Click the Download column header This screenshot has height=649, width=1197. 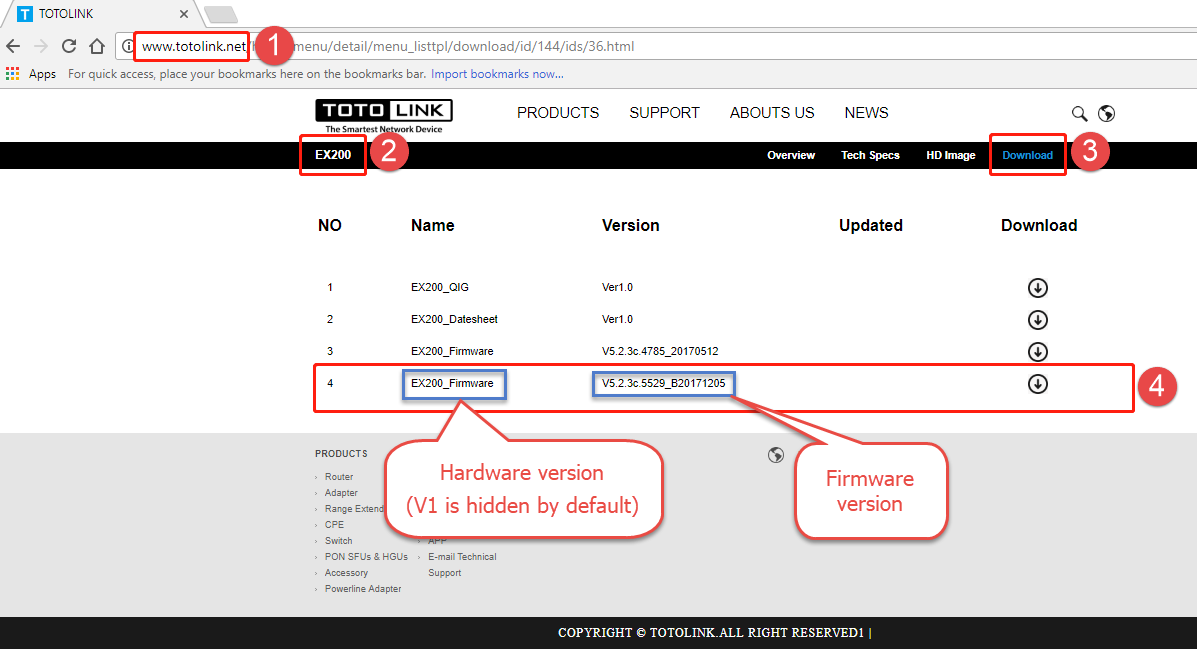pos(1039,225)
